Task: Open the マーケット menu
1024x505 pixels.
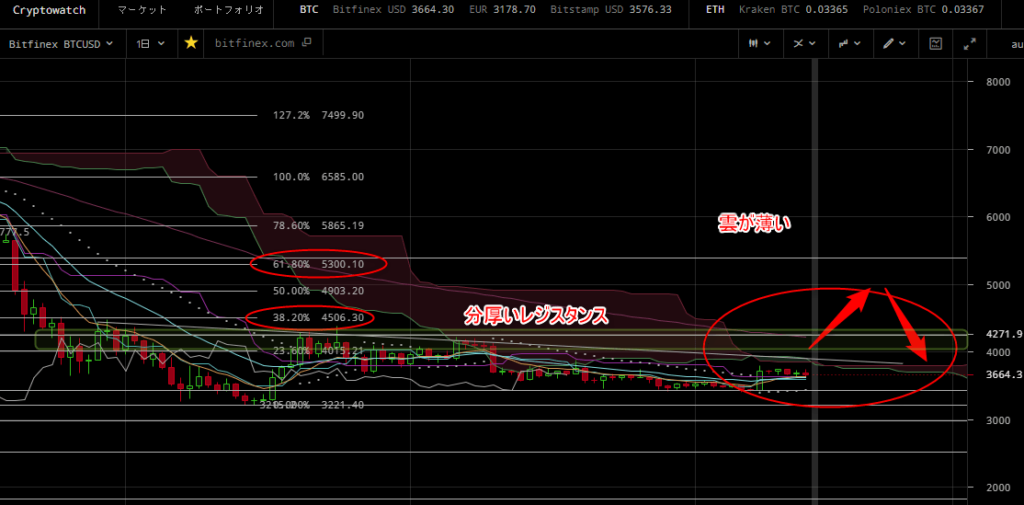Action: (x=142, y=10)
